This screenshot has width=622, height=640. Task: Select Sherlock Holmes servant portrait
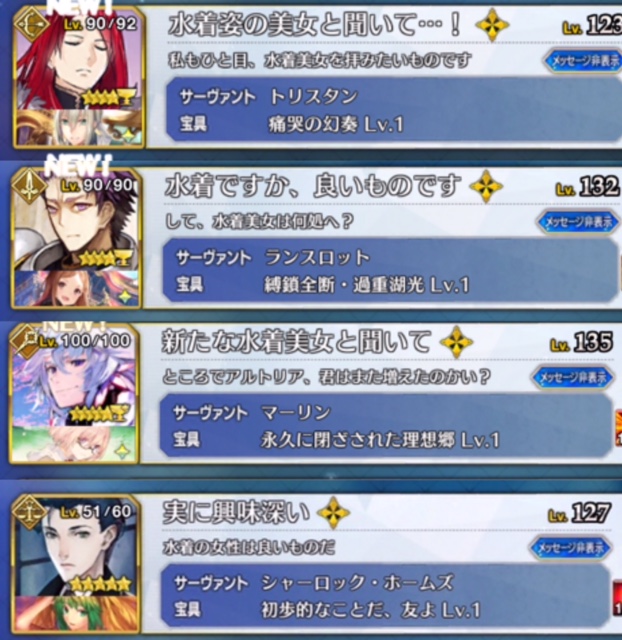[x=76, y=547]
